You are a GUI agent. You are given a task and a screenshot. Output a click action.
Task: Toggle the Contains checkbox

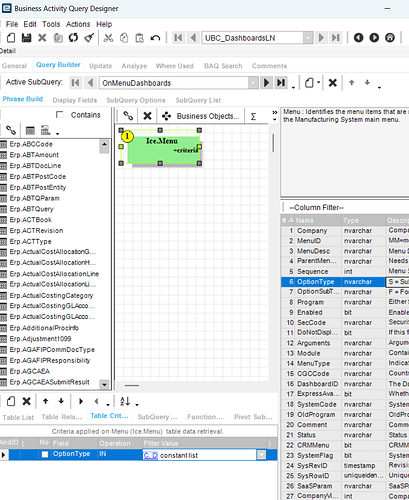60,115
